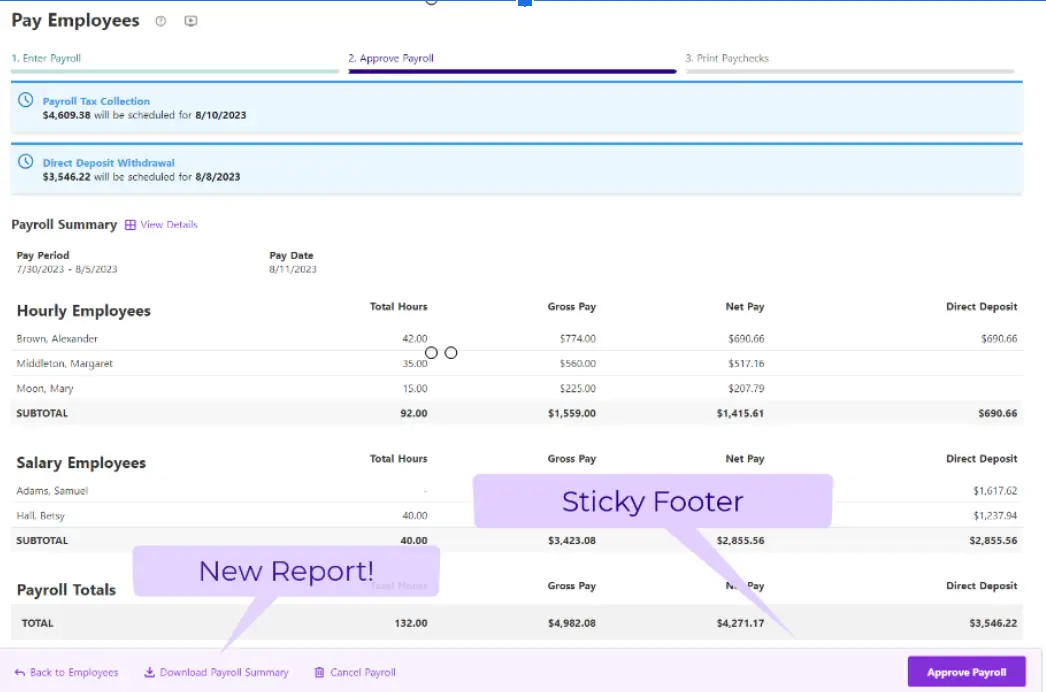Click hourly subtotal net pay $1,415.61
Image resolution: width=1046 pixels, height=692 pixels.
coord(740,414)
